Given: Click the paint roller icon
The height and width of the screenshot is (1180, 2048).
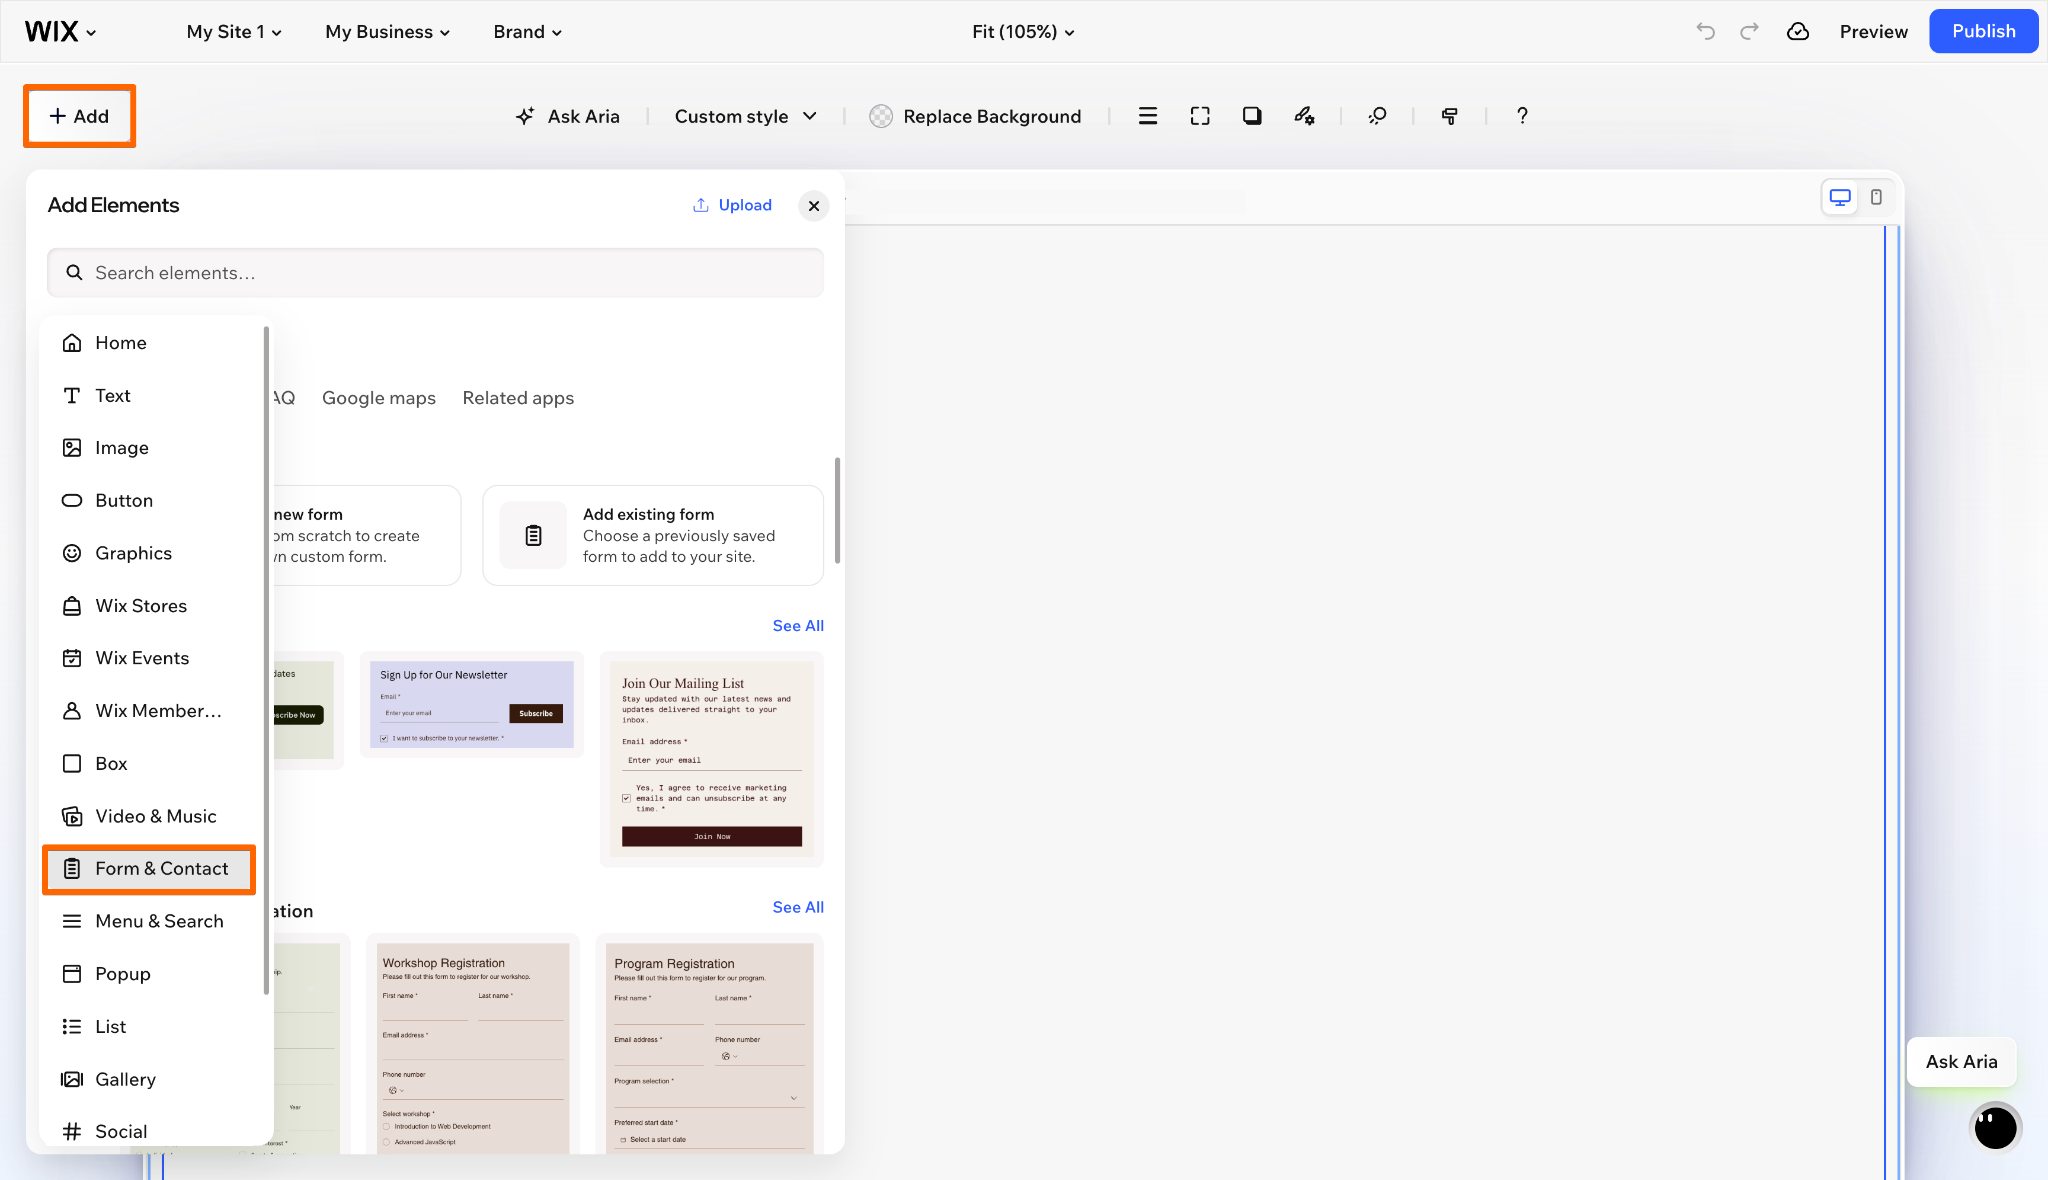Looking at the screenshot, I should tap(1449, 116).
